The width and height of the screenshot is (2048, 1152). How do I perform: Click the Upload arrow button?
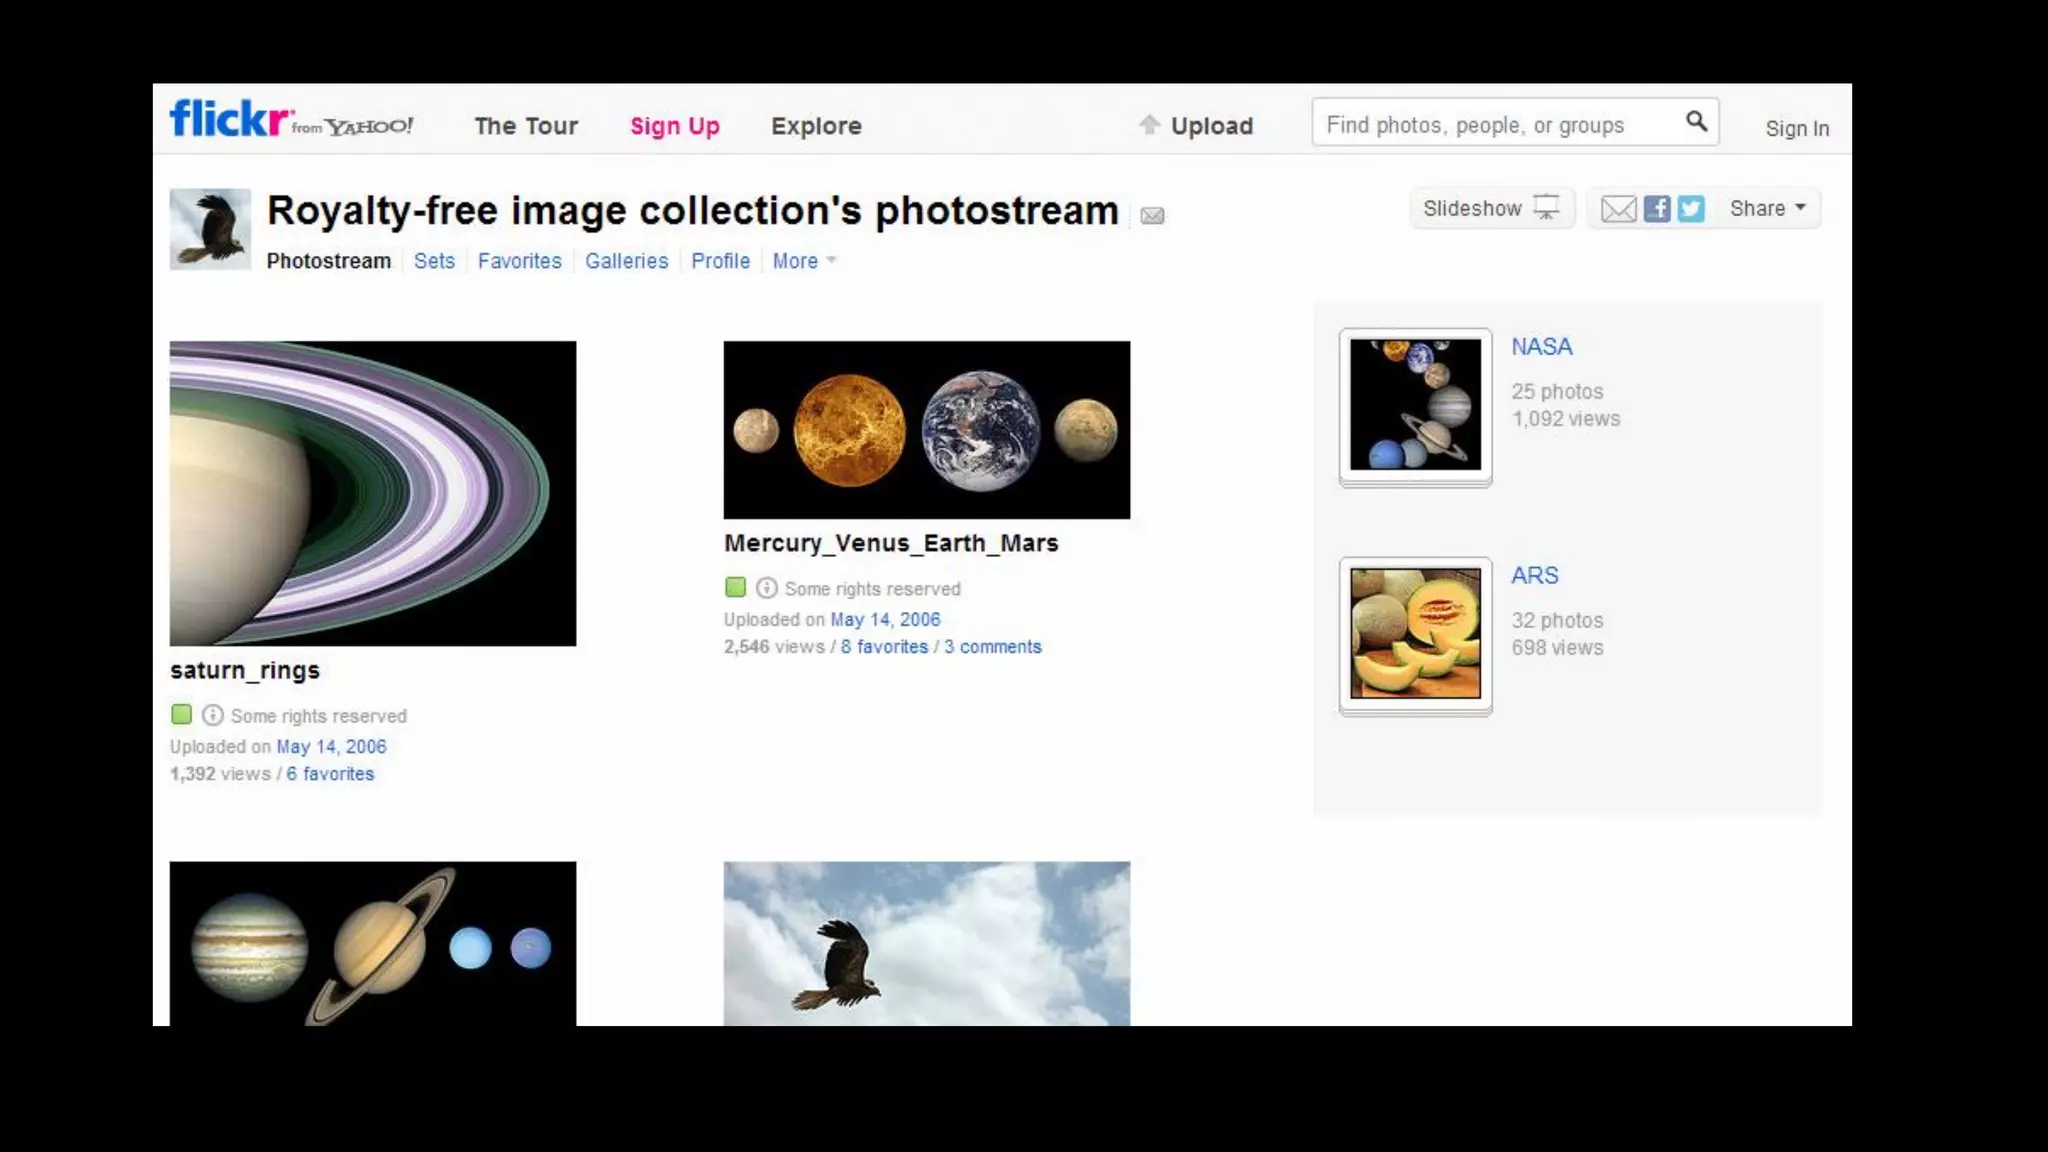tap(1196, 125)
